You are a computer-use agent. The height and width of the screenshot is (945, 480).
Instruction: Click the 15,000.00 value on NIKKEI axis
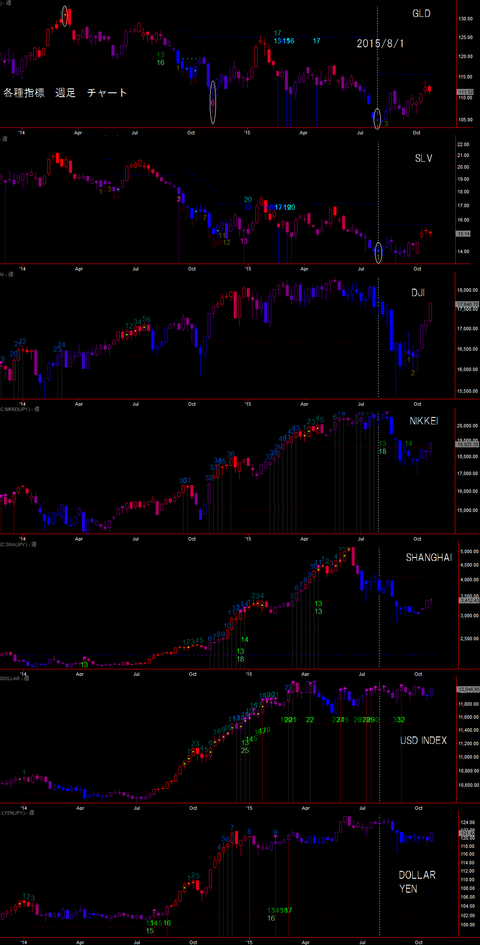(x=467, y=510)
